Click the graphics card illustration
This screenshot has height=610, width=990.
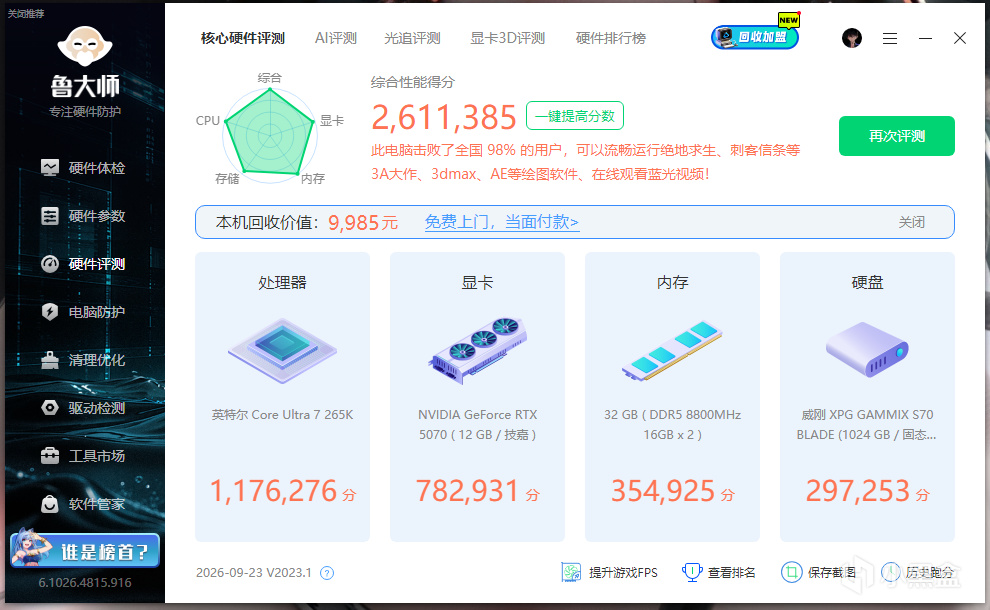tap(478, 350)
